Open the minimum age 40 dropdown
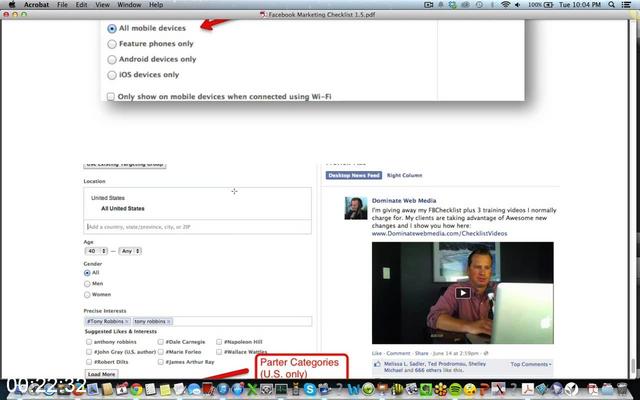This screenshot has height=400, width=640. pyautogui.click(x=96, y=251)
